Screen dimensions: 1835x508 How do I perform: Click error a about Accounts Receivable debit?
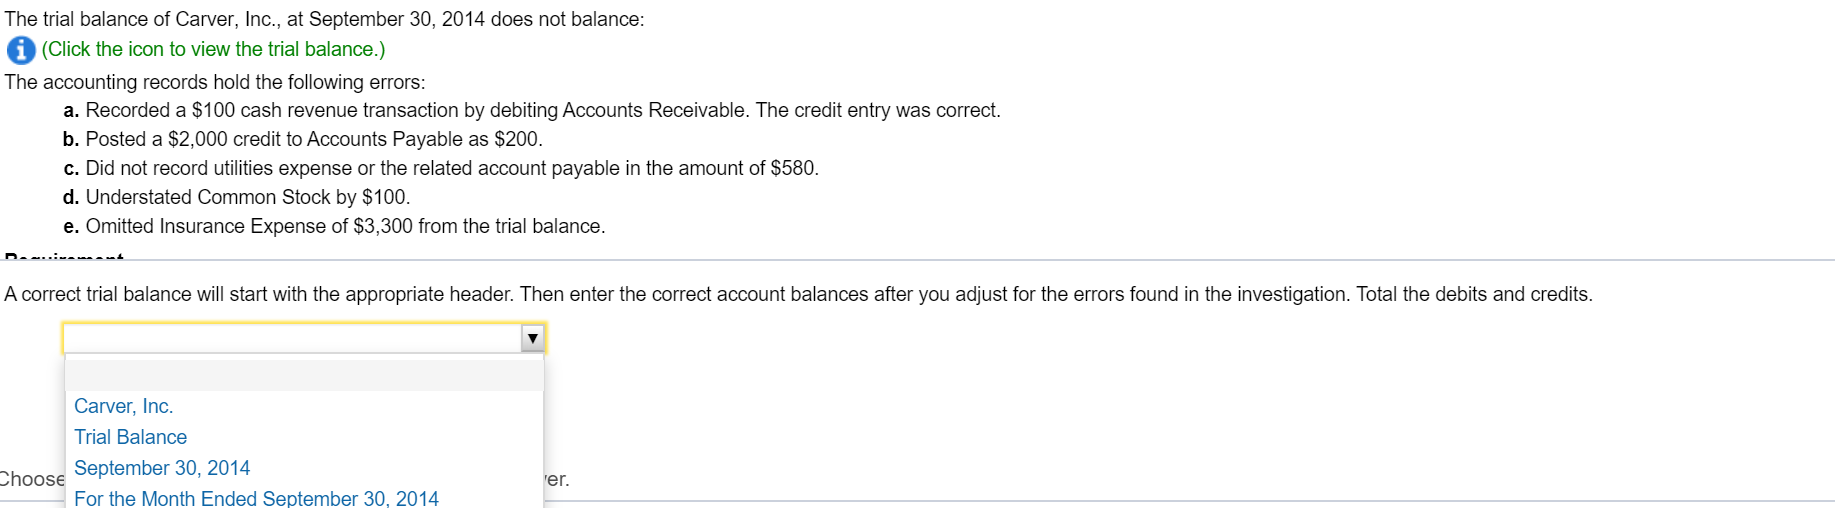531,110
